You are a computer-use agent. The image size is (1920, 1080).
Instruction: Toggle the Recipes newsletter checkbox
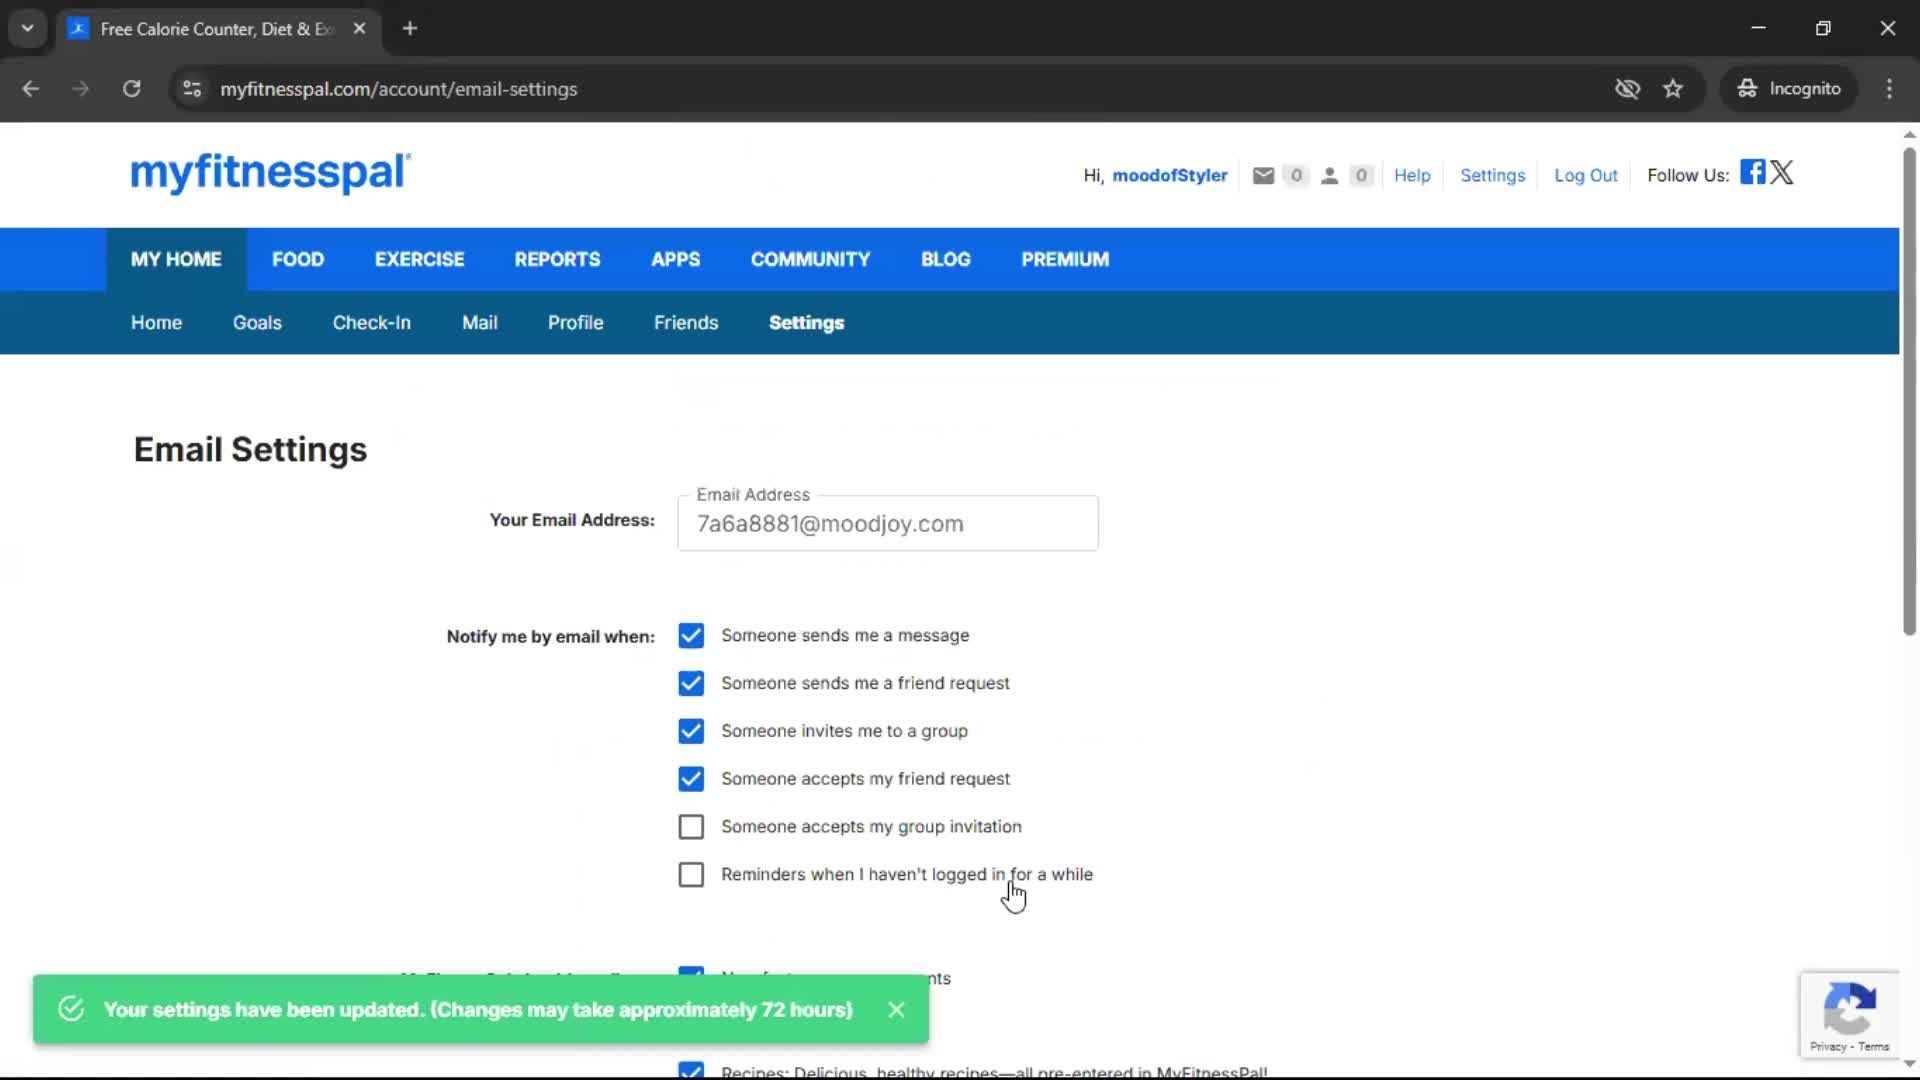[x=691, y=1071]
